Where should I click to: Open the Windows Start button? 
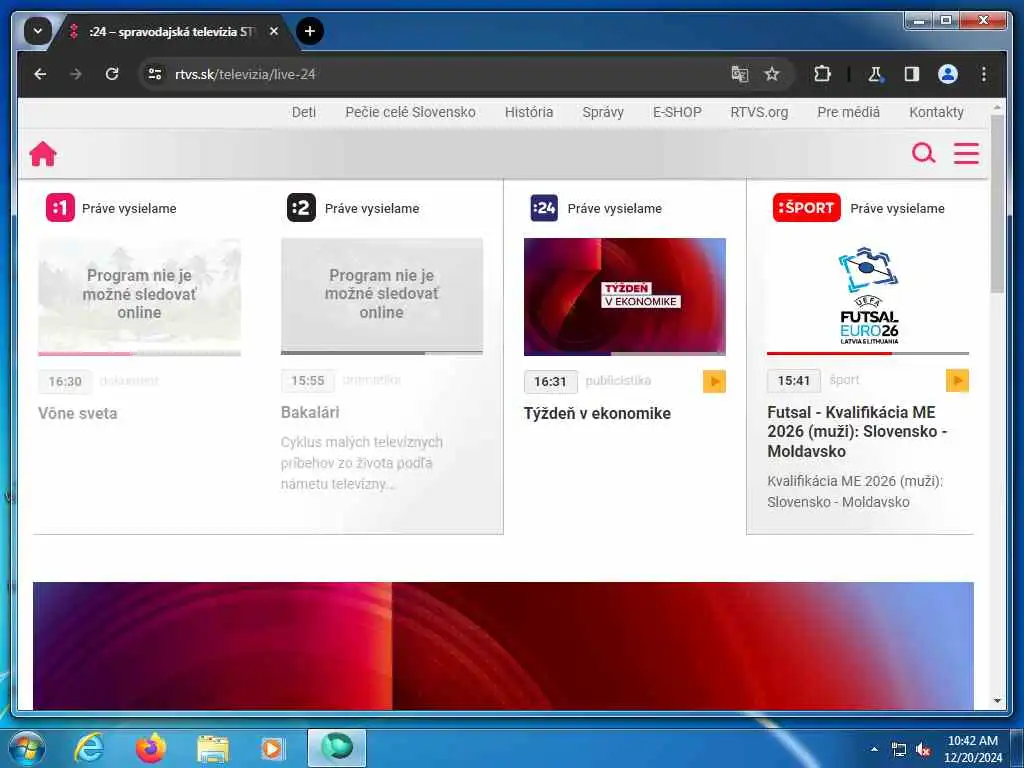[26, 748]
